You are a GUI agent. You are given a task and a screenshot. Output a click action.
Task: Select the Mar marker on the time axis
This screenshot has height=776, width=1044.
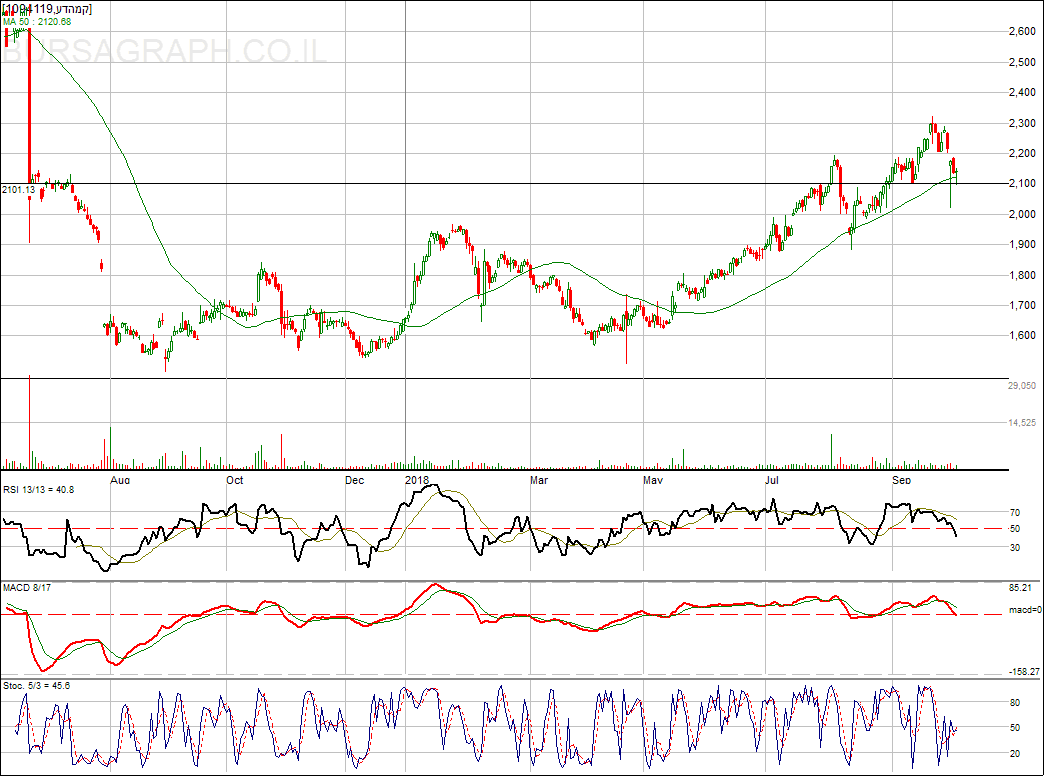coord(538,480)
